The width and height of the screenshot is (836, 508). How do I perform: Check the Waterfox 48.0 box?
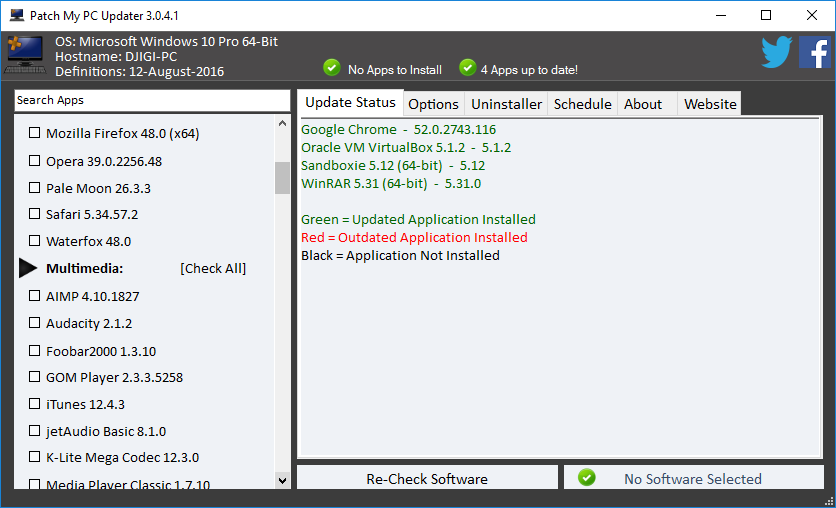(34, 241)
